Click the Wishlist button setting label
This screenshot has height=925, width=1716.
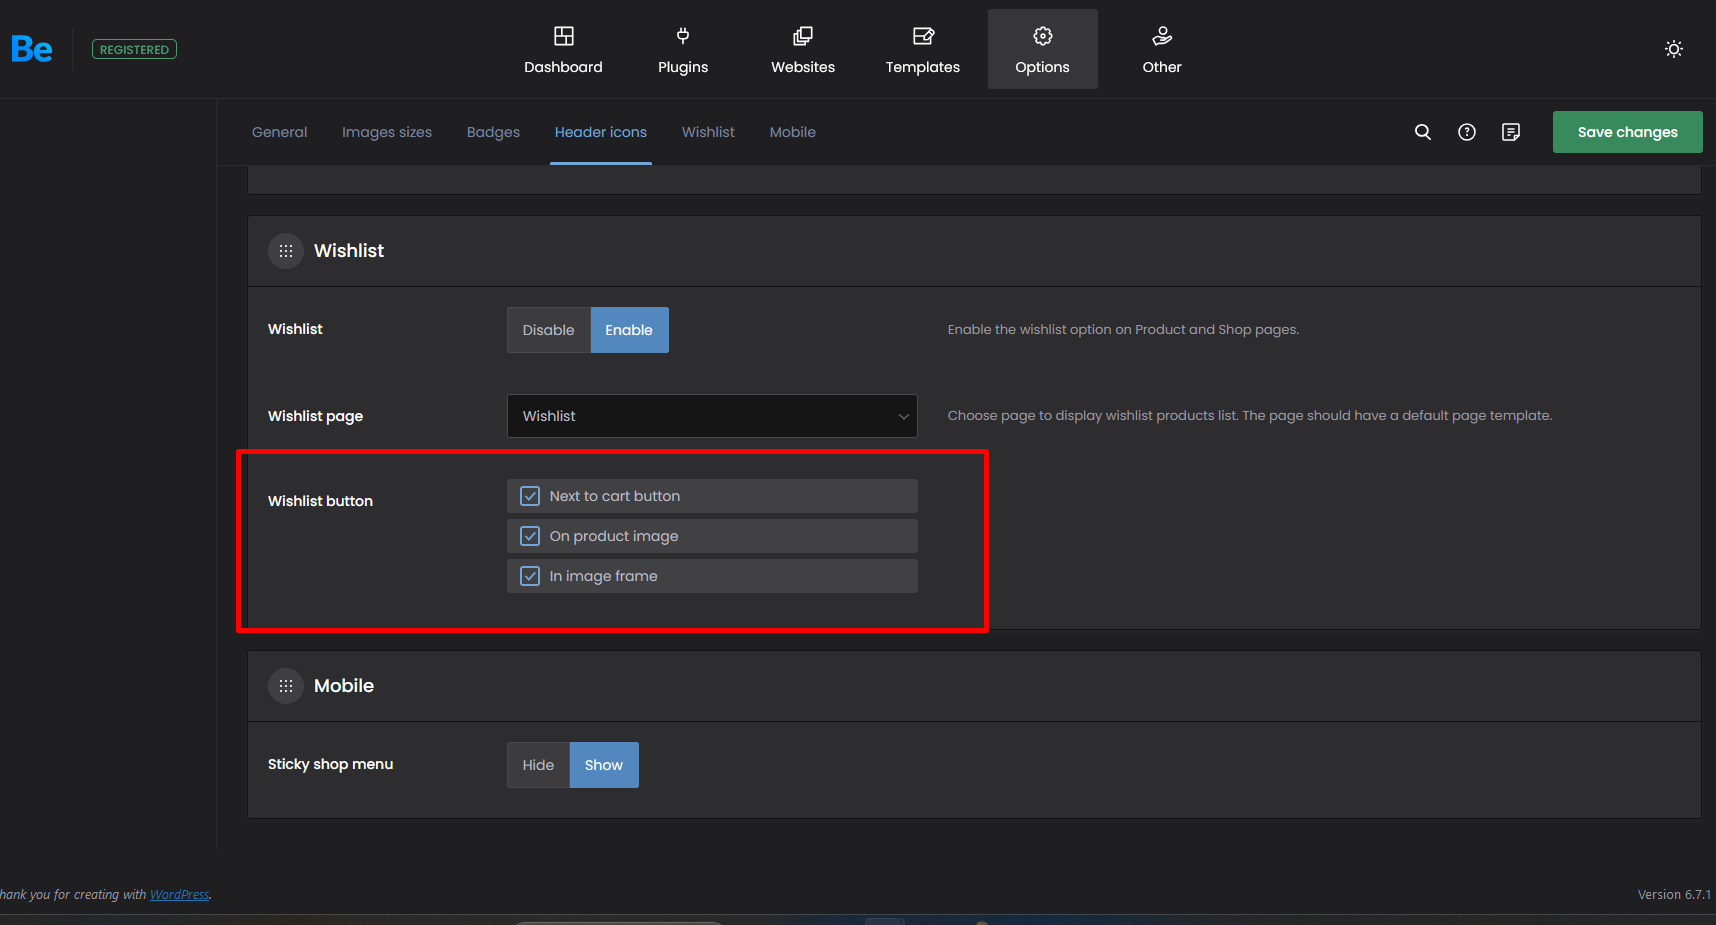coord(320,501)
